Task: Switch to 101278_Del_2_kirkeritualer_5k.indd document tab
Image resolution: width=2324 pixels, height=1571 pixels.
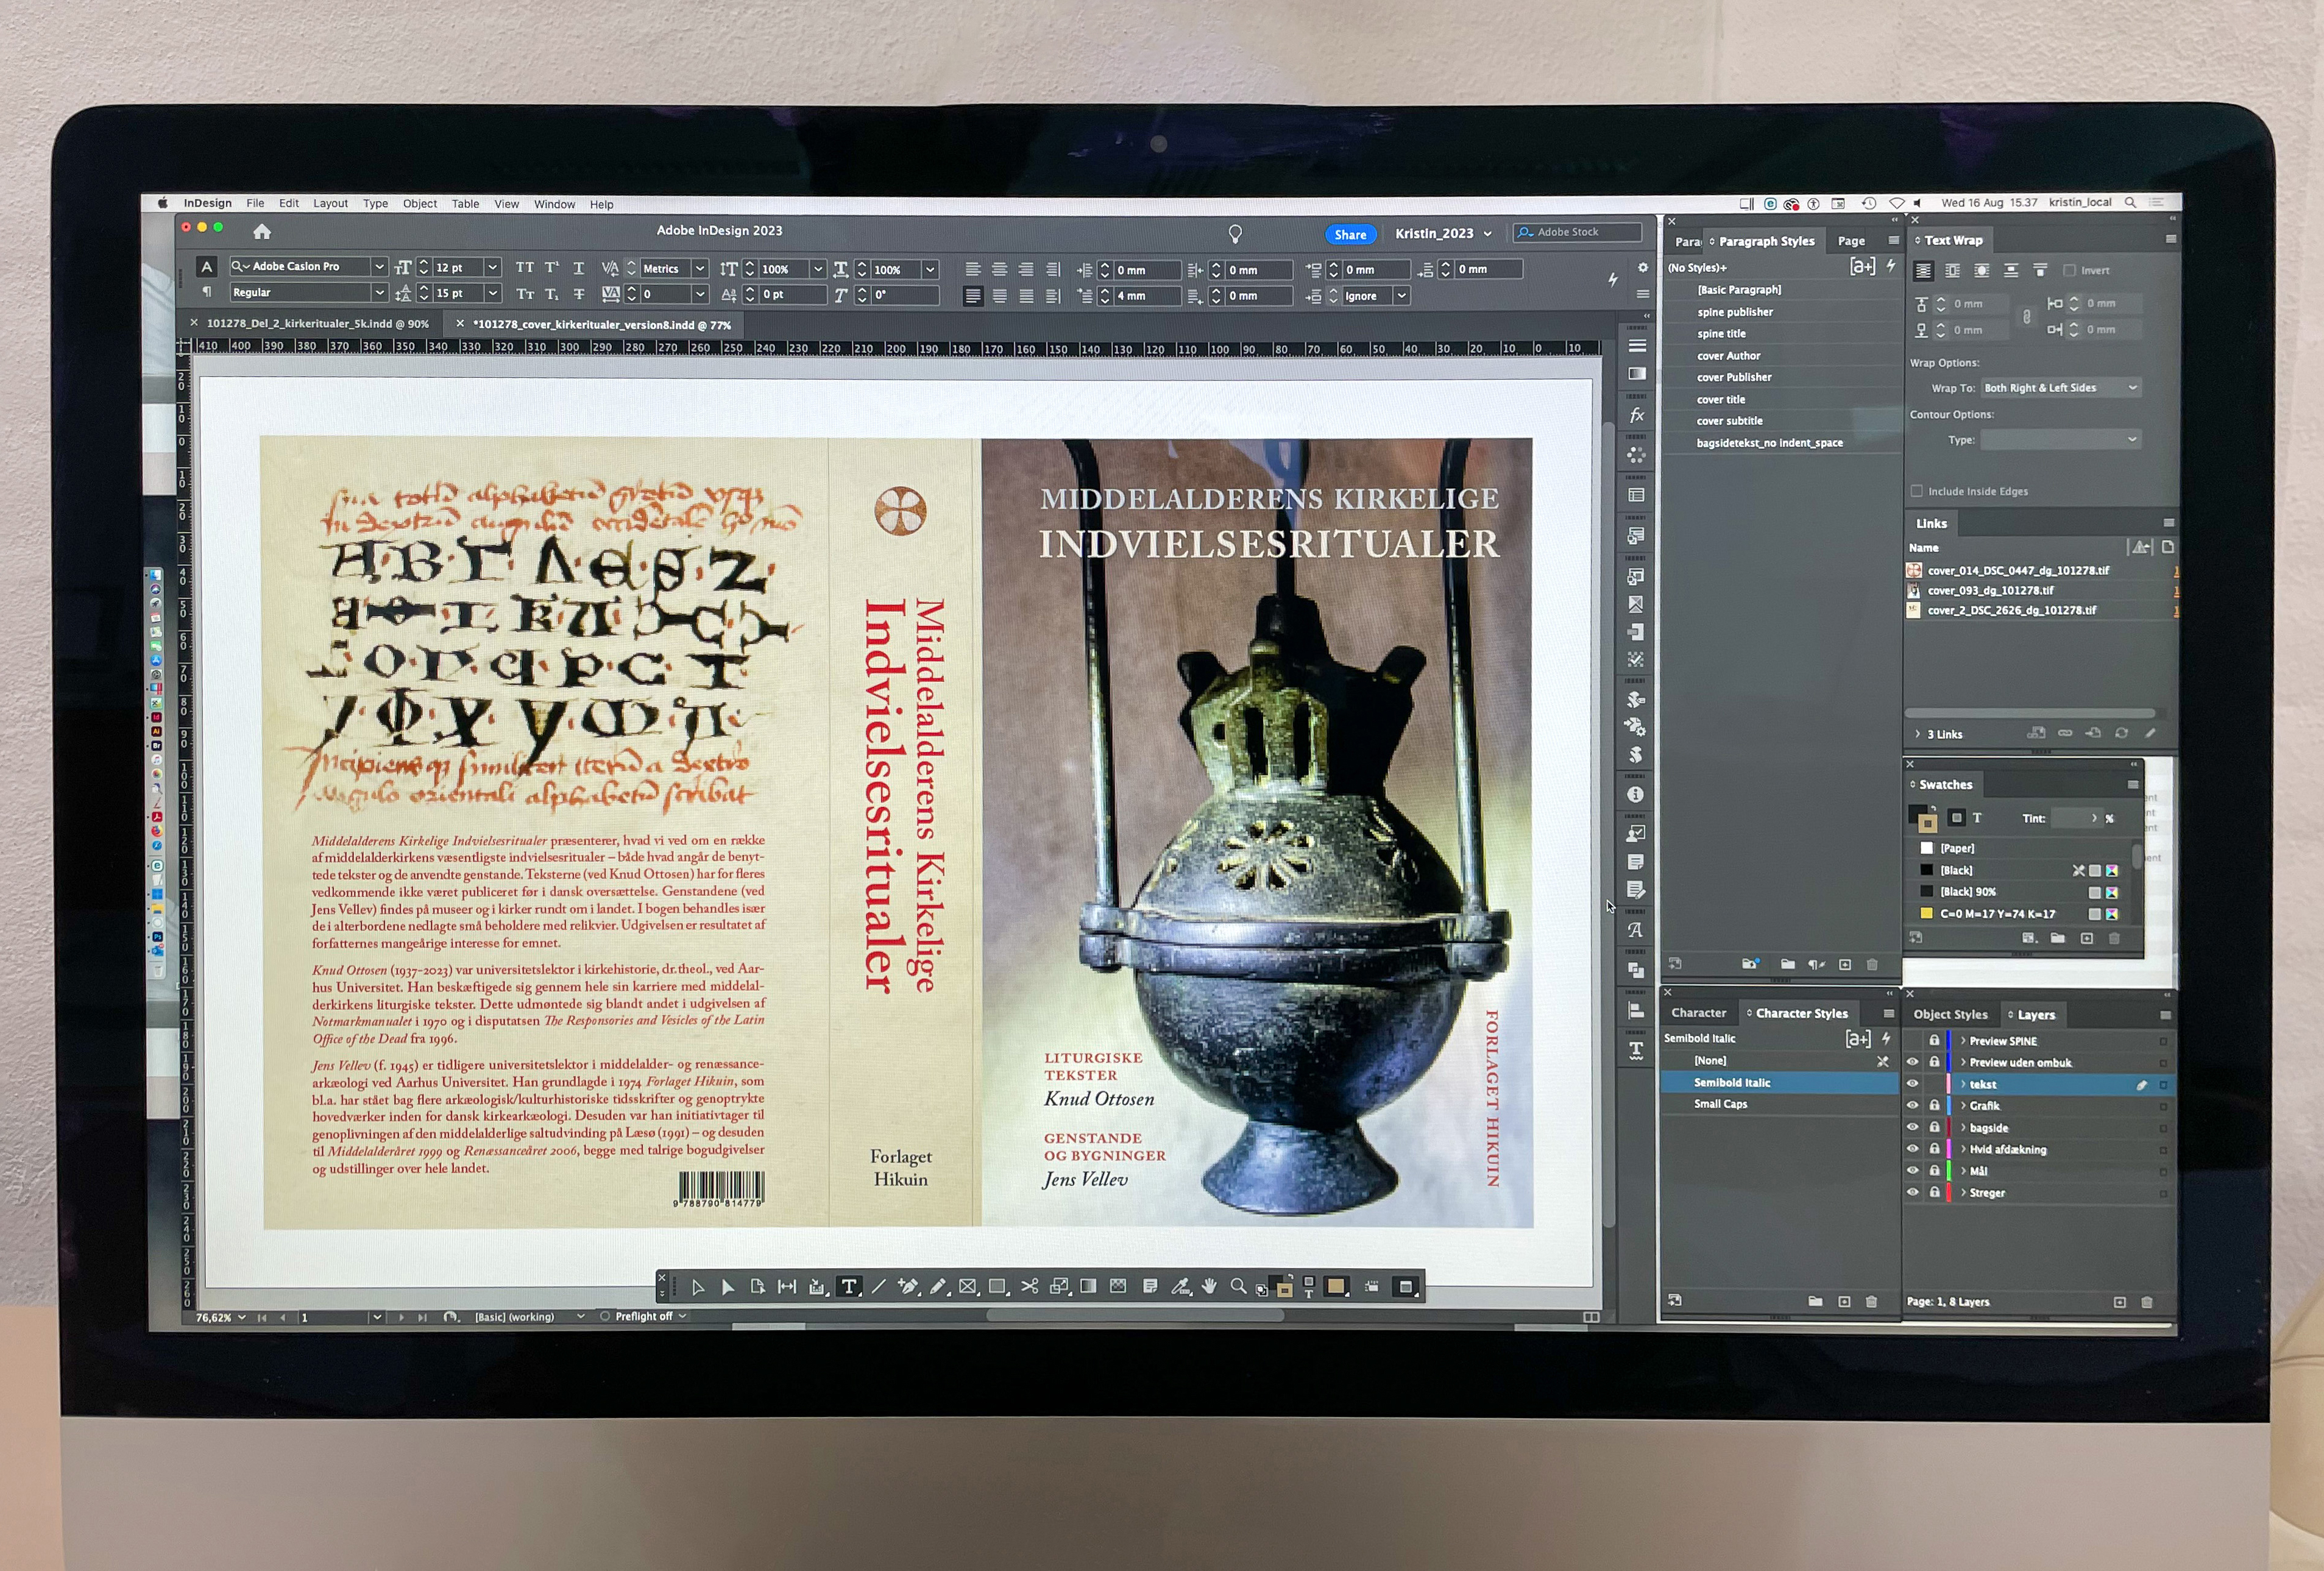Action: click(x=318, y=324)
